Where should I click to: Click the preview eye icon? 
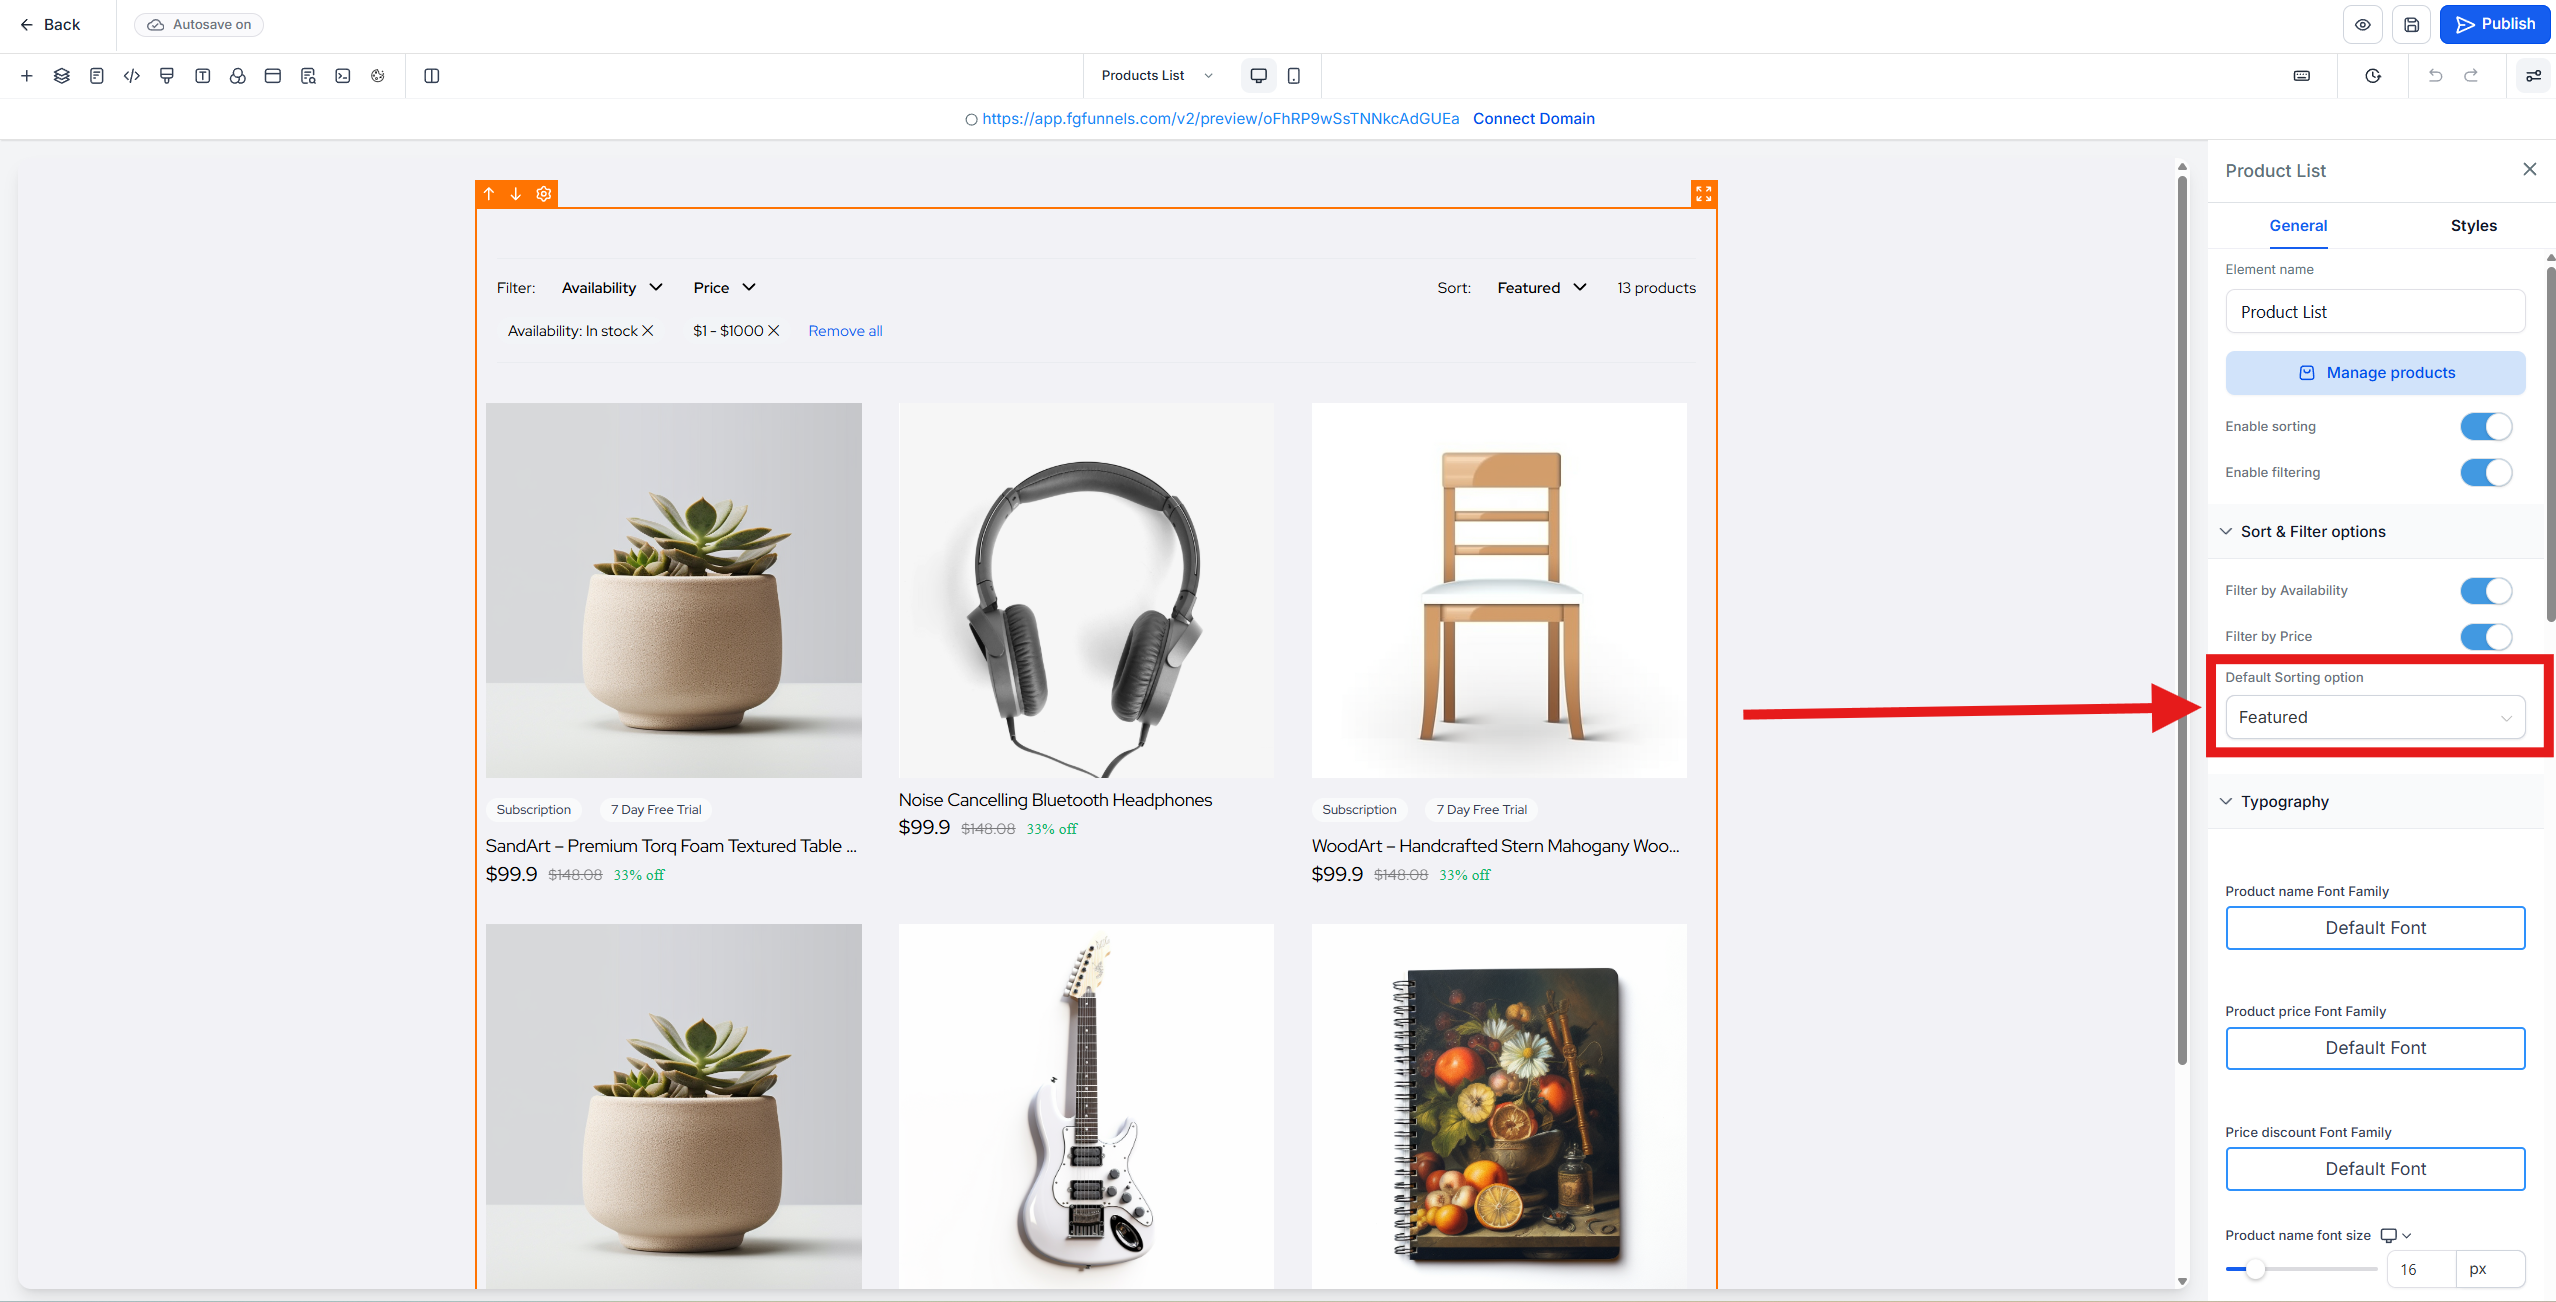(x=2362, y=25)
